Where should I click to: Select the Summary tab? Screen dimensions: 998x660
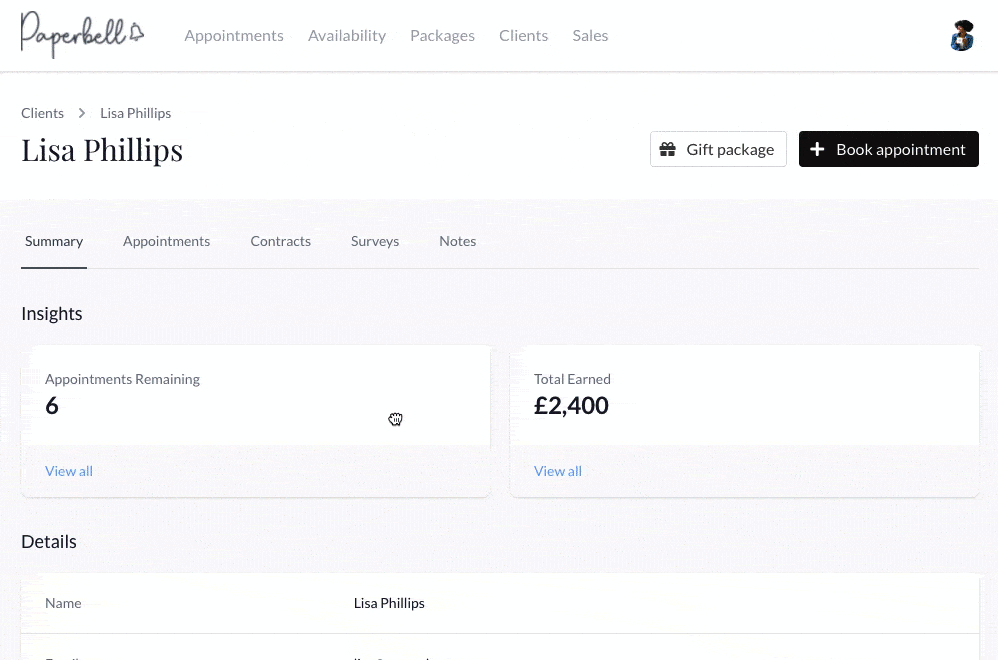(54, 241)
